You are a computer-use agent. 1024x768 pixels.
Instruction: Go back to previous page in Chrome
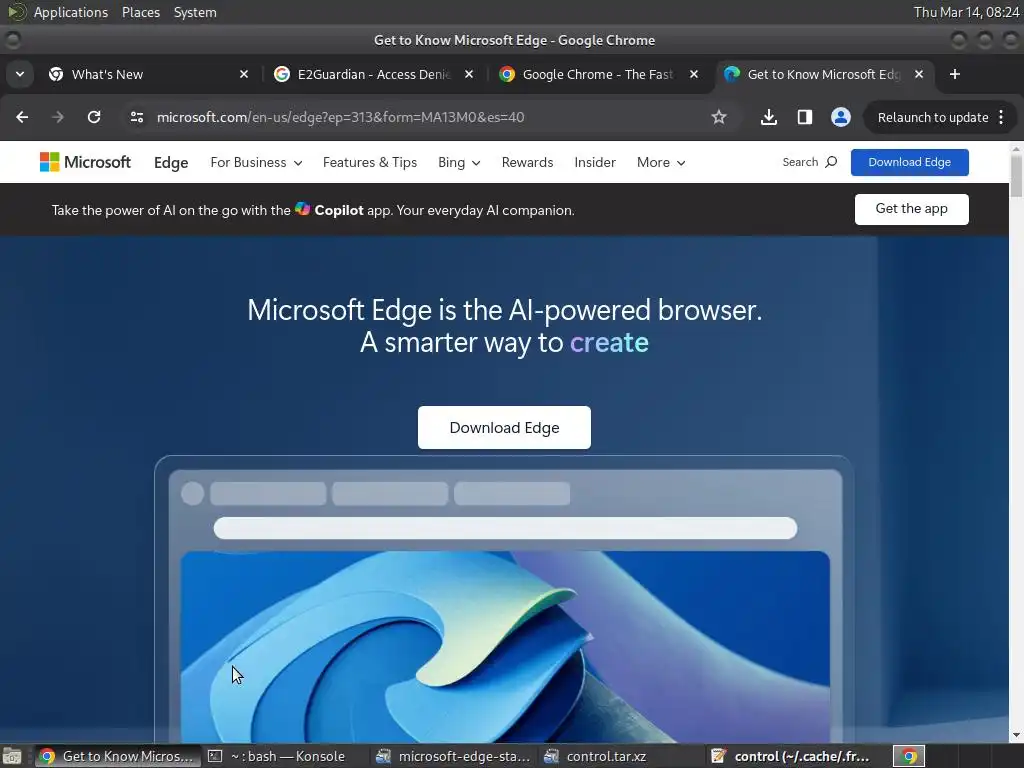click(22, 117)
